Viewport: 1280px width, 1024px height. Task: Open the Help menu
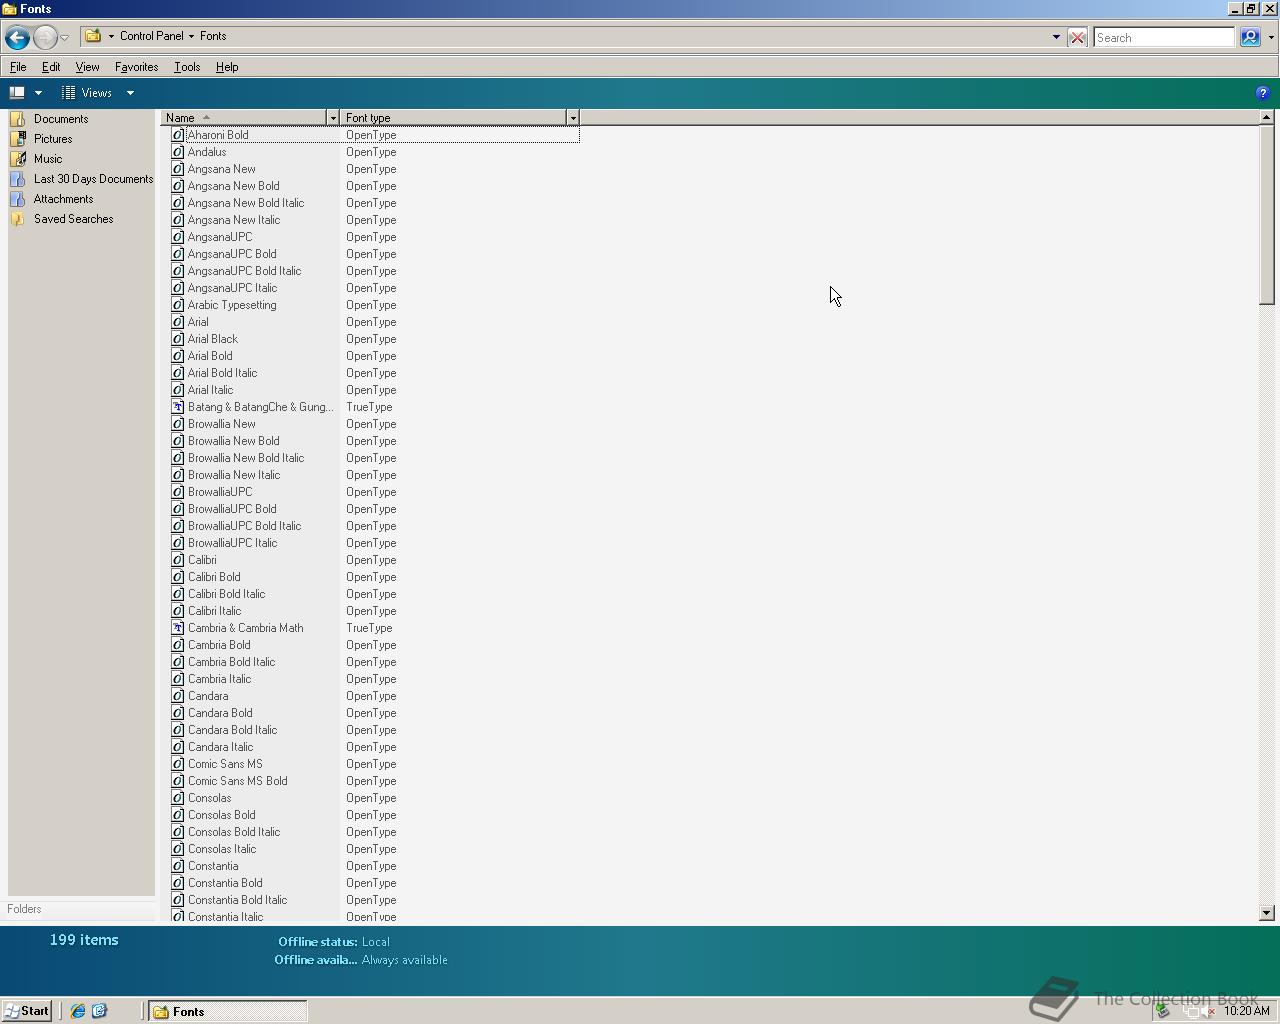(x=227, y=67)
